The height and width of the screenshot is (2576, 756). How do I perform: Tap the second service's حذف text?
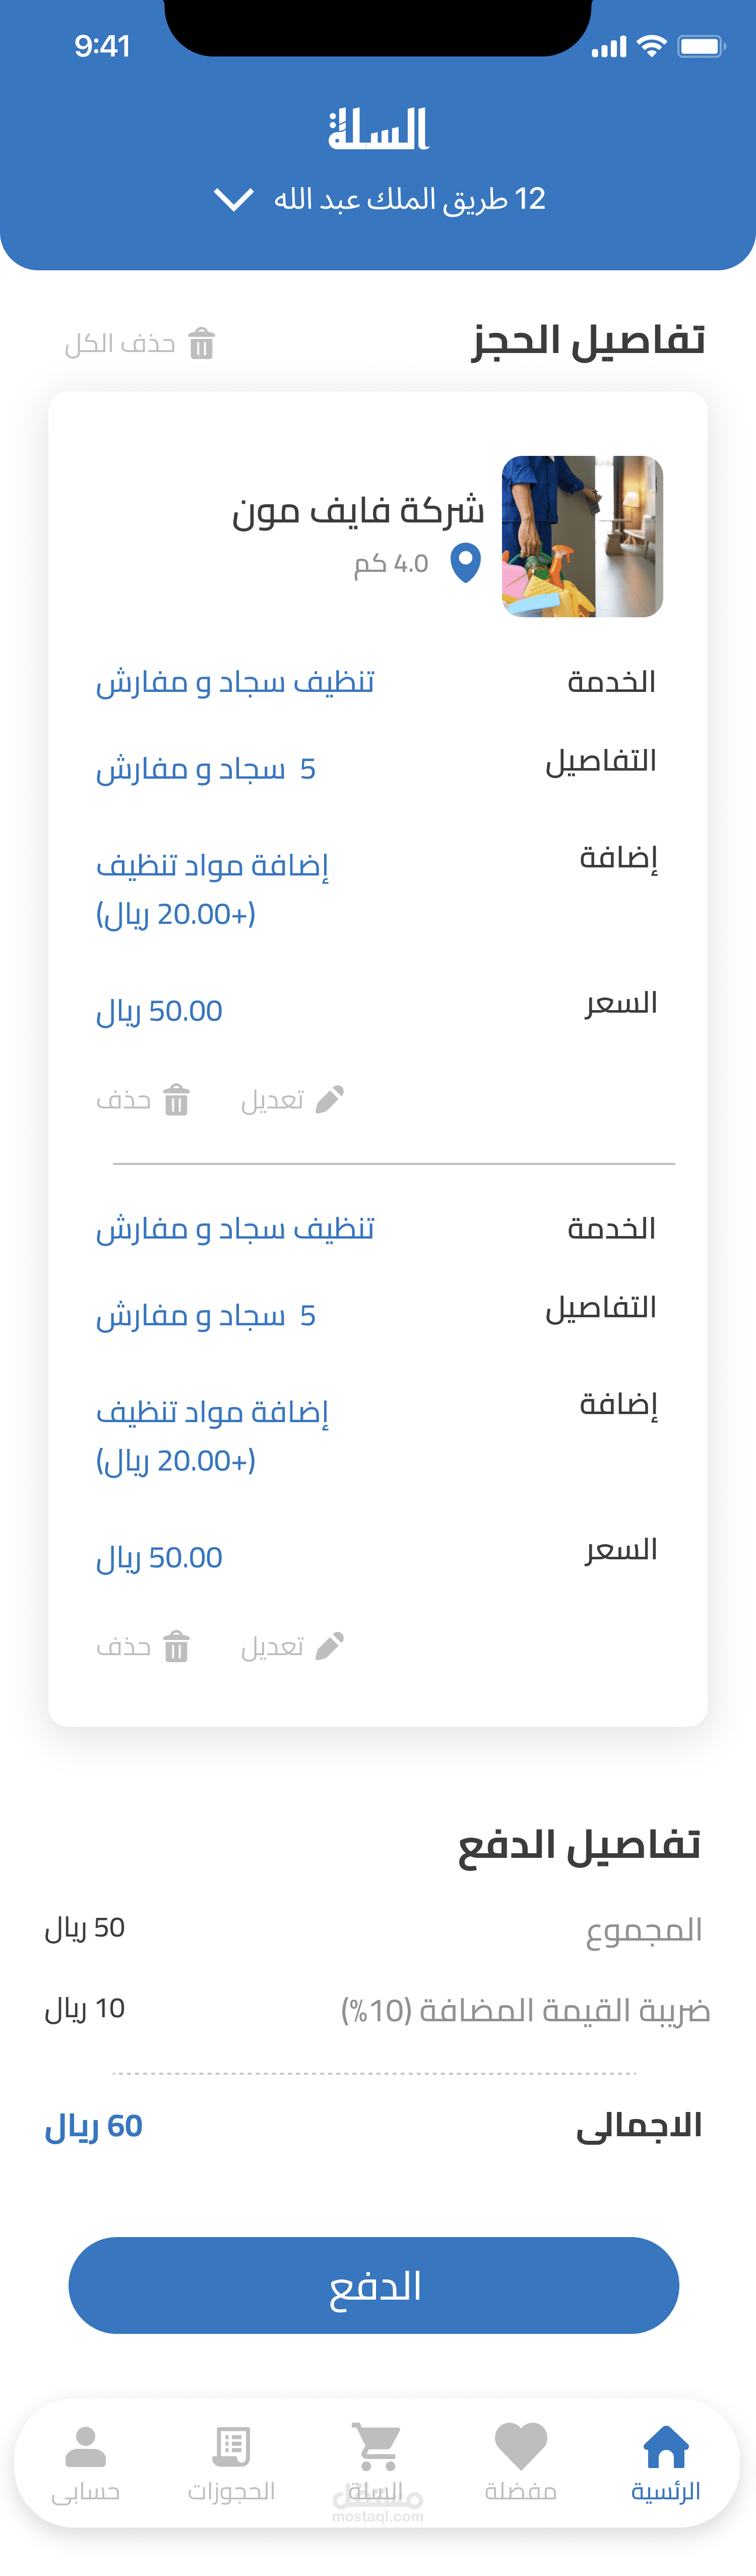coord(123,1647)
